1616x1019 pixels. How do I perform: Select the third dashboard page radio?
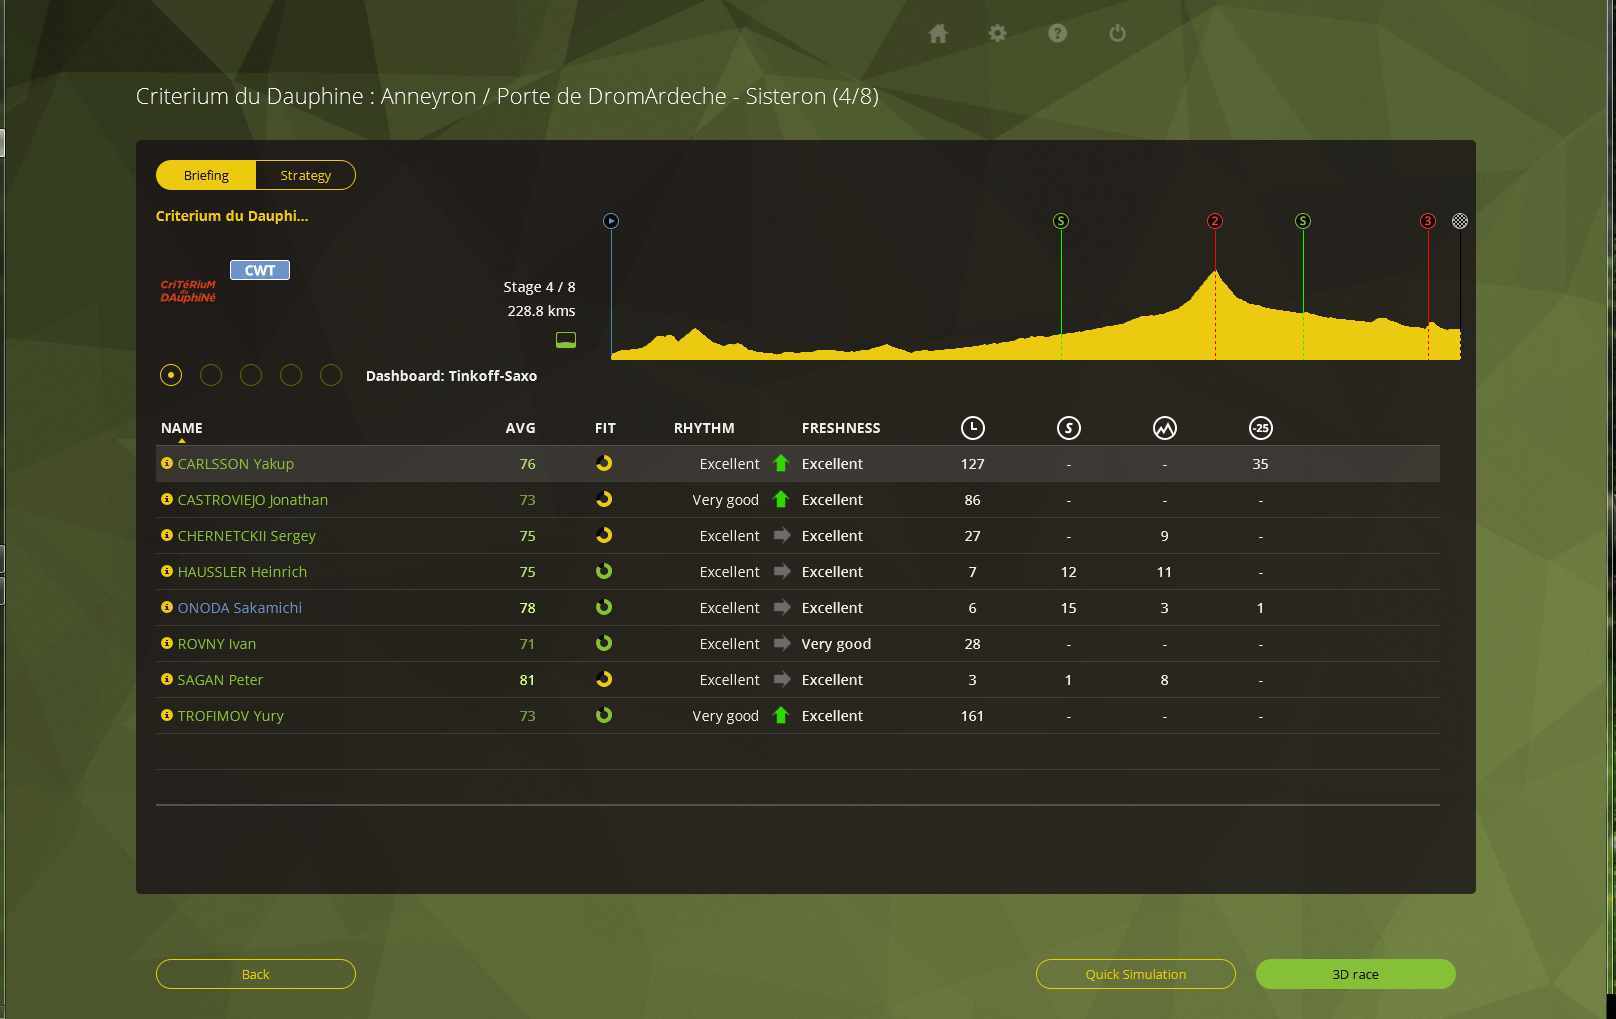(x=251, y=375)
